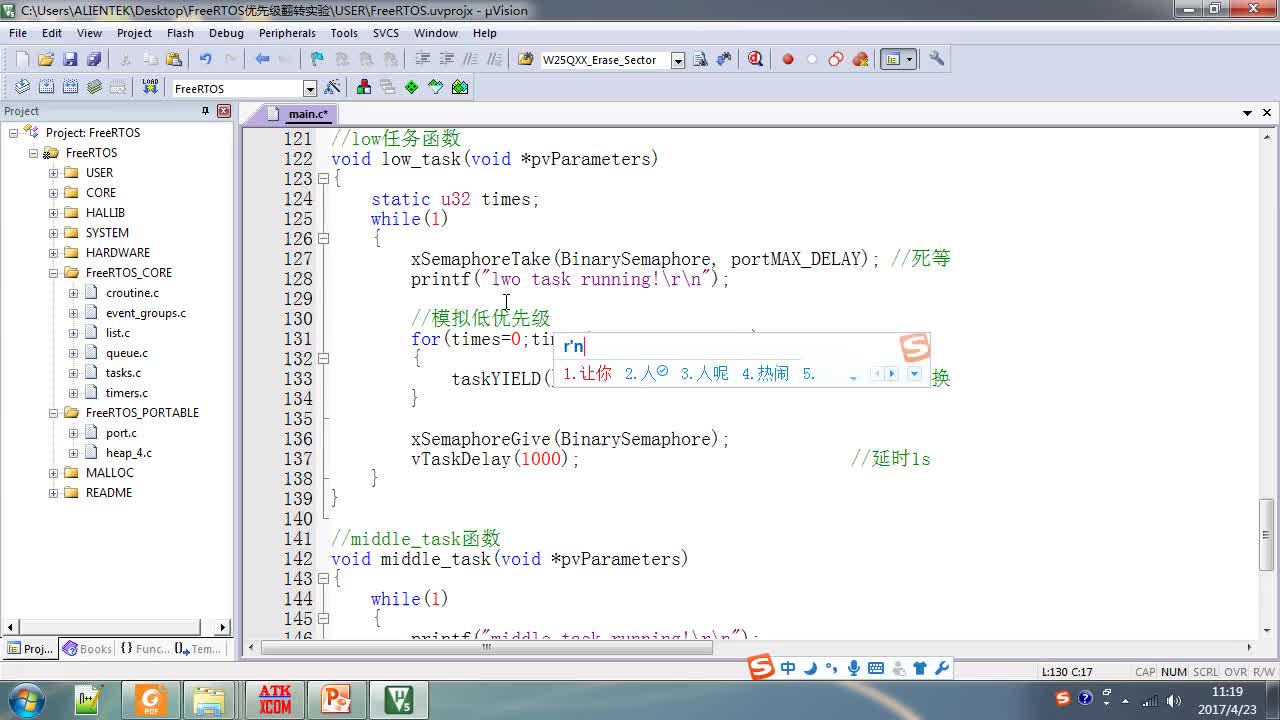Open the target selection dropdown FreeRTOS
This screenshot has height=720, width=1280.
coord(310,89)
